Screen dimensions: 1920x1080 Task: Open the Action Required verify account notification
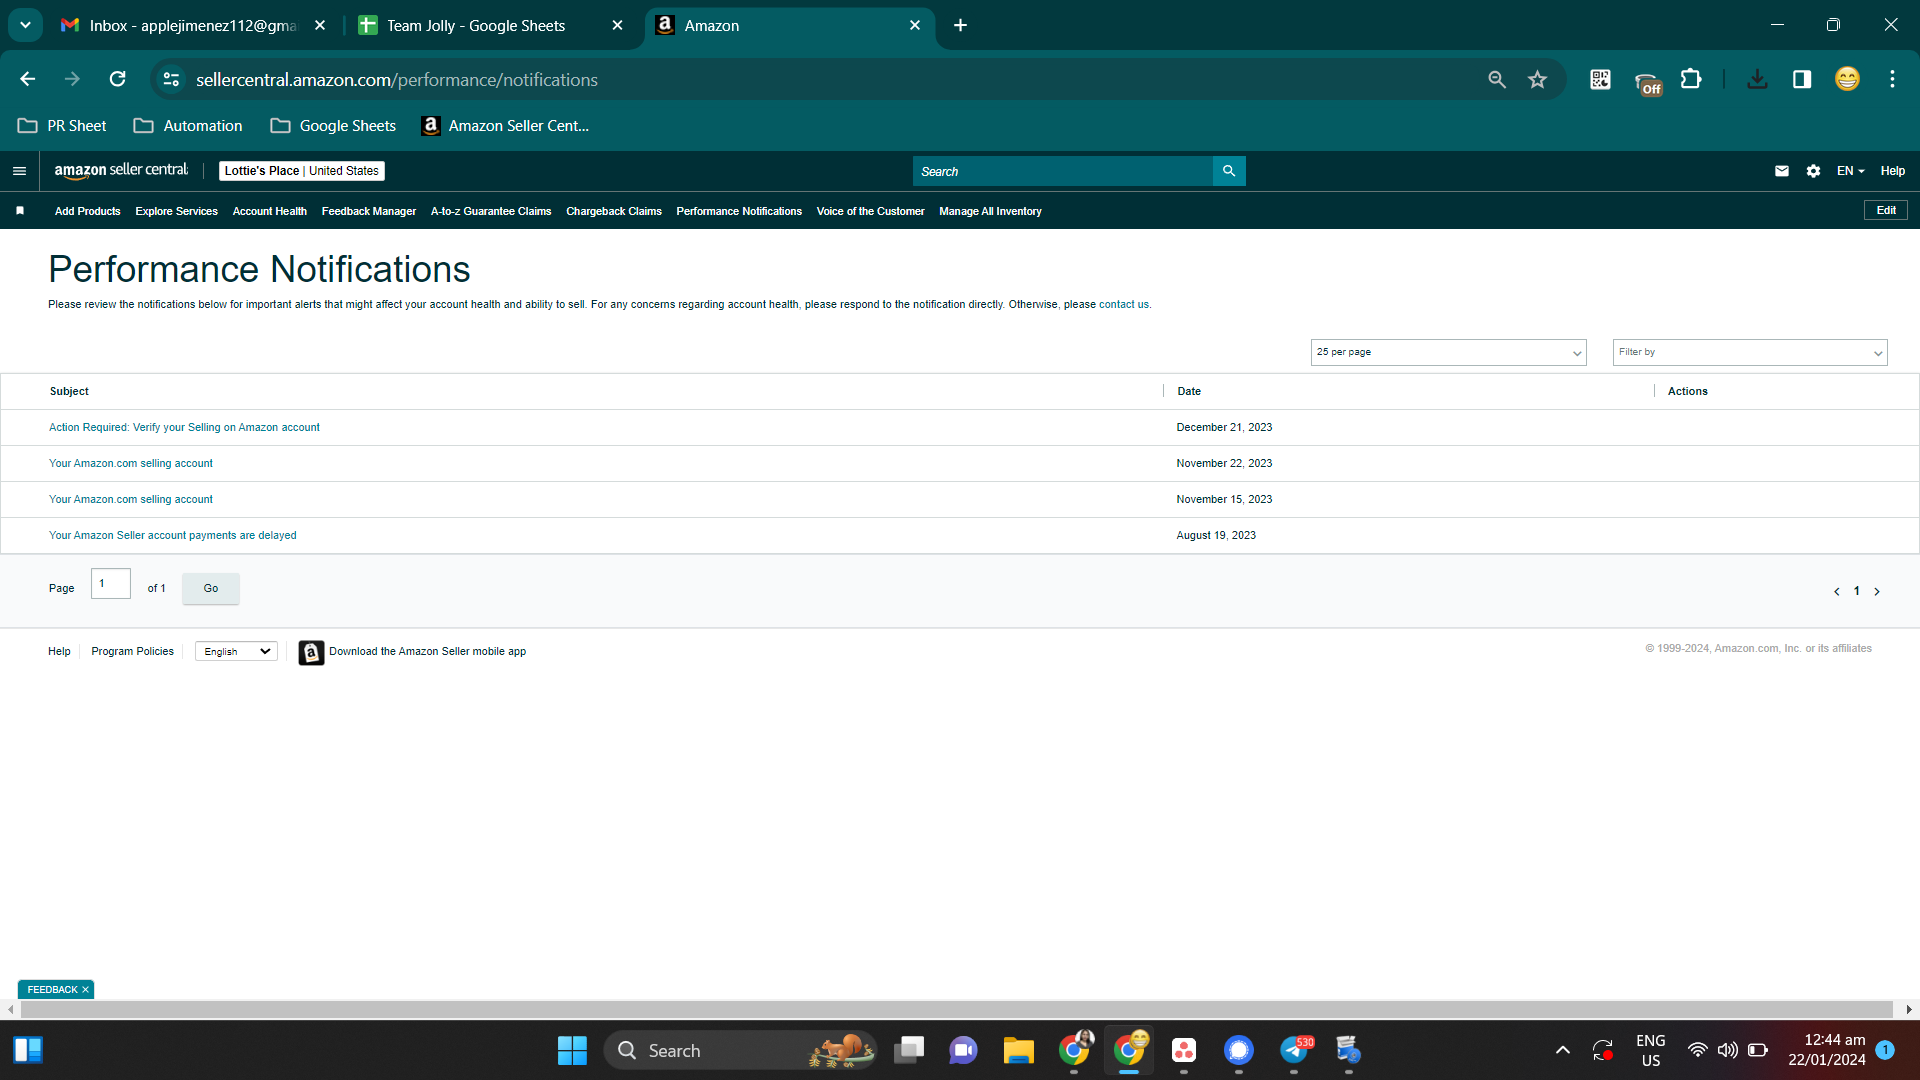(184, 428)
